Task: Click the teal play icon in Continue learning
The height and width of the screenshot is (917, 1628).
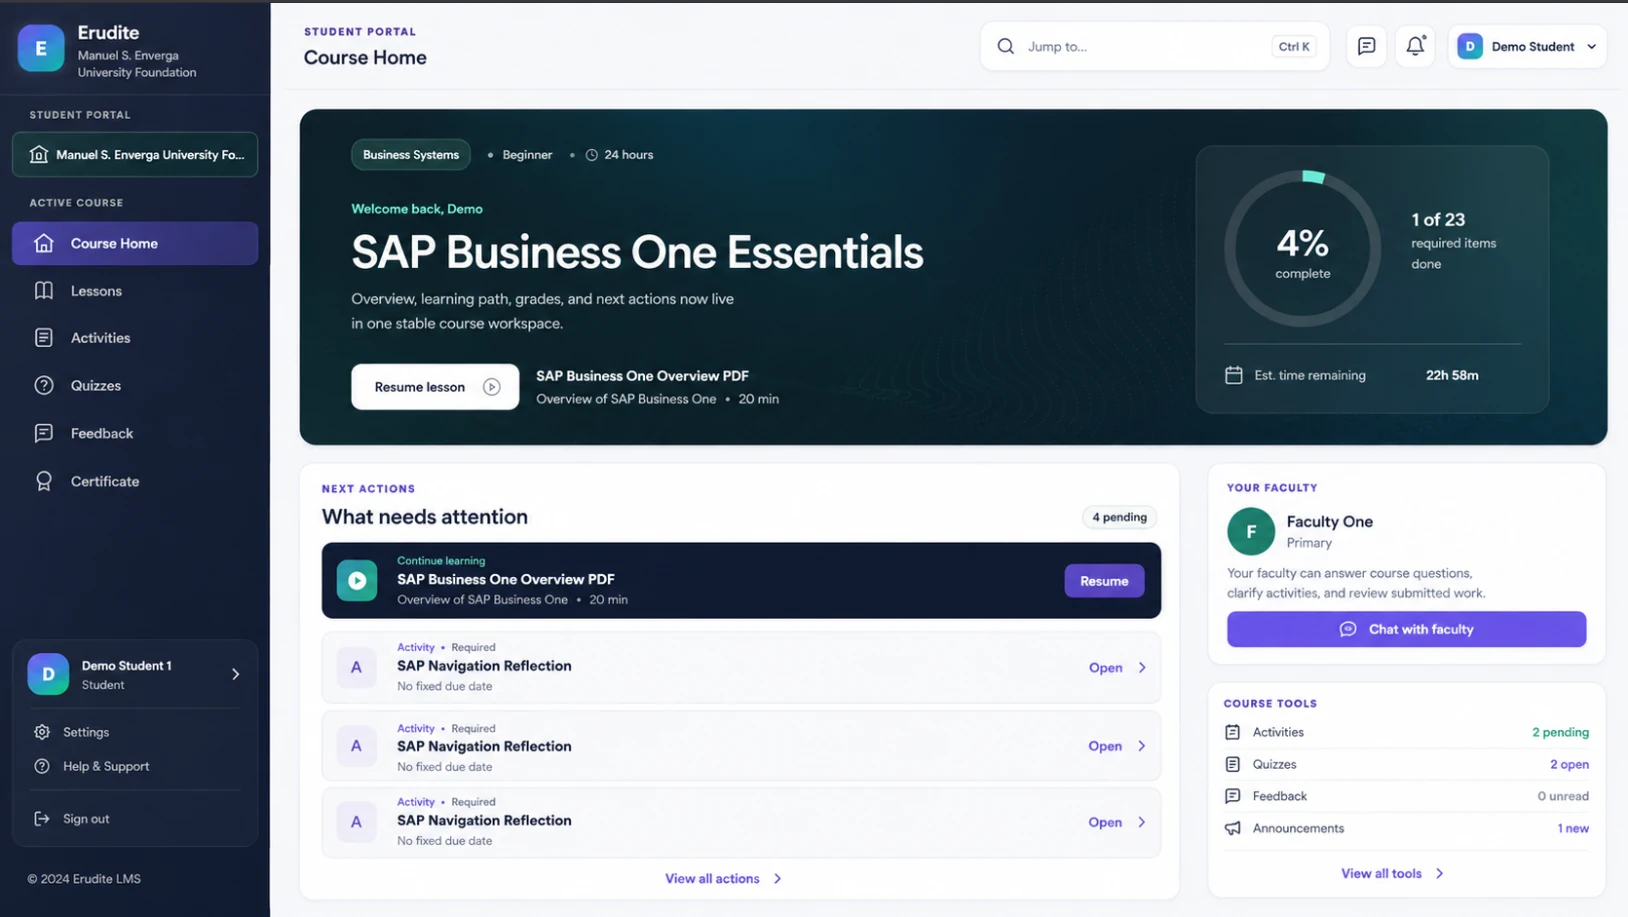Action: coord(357,581)
